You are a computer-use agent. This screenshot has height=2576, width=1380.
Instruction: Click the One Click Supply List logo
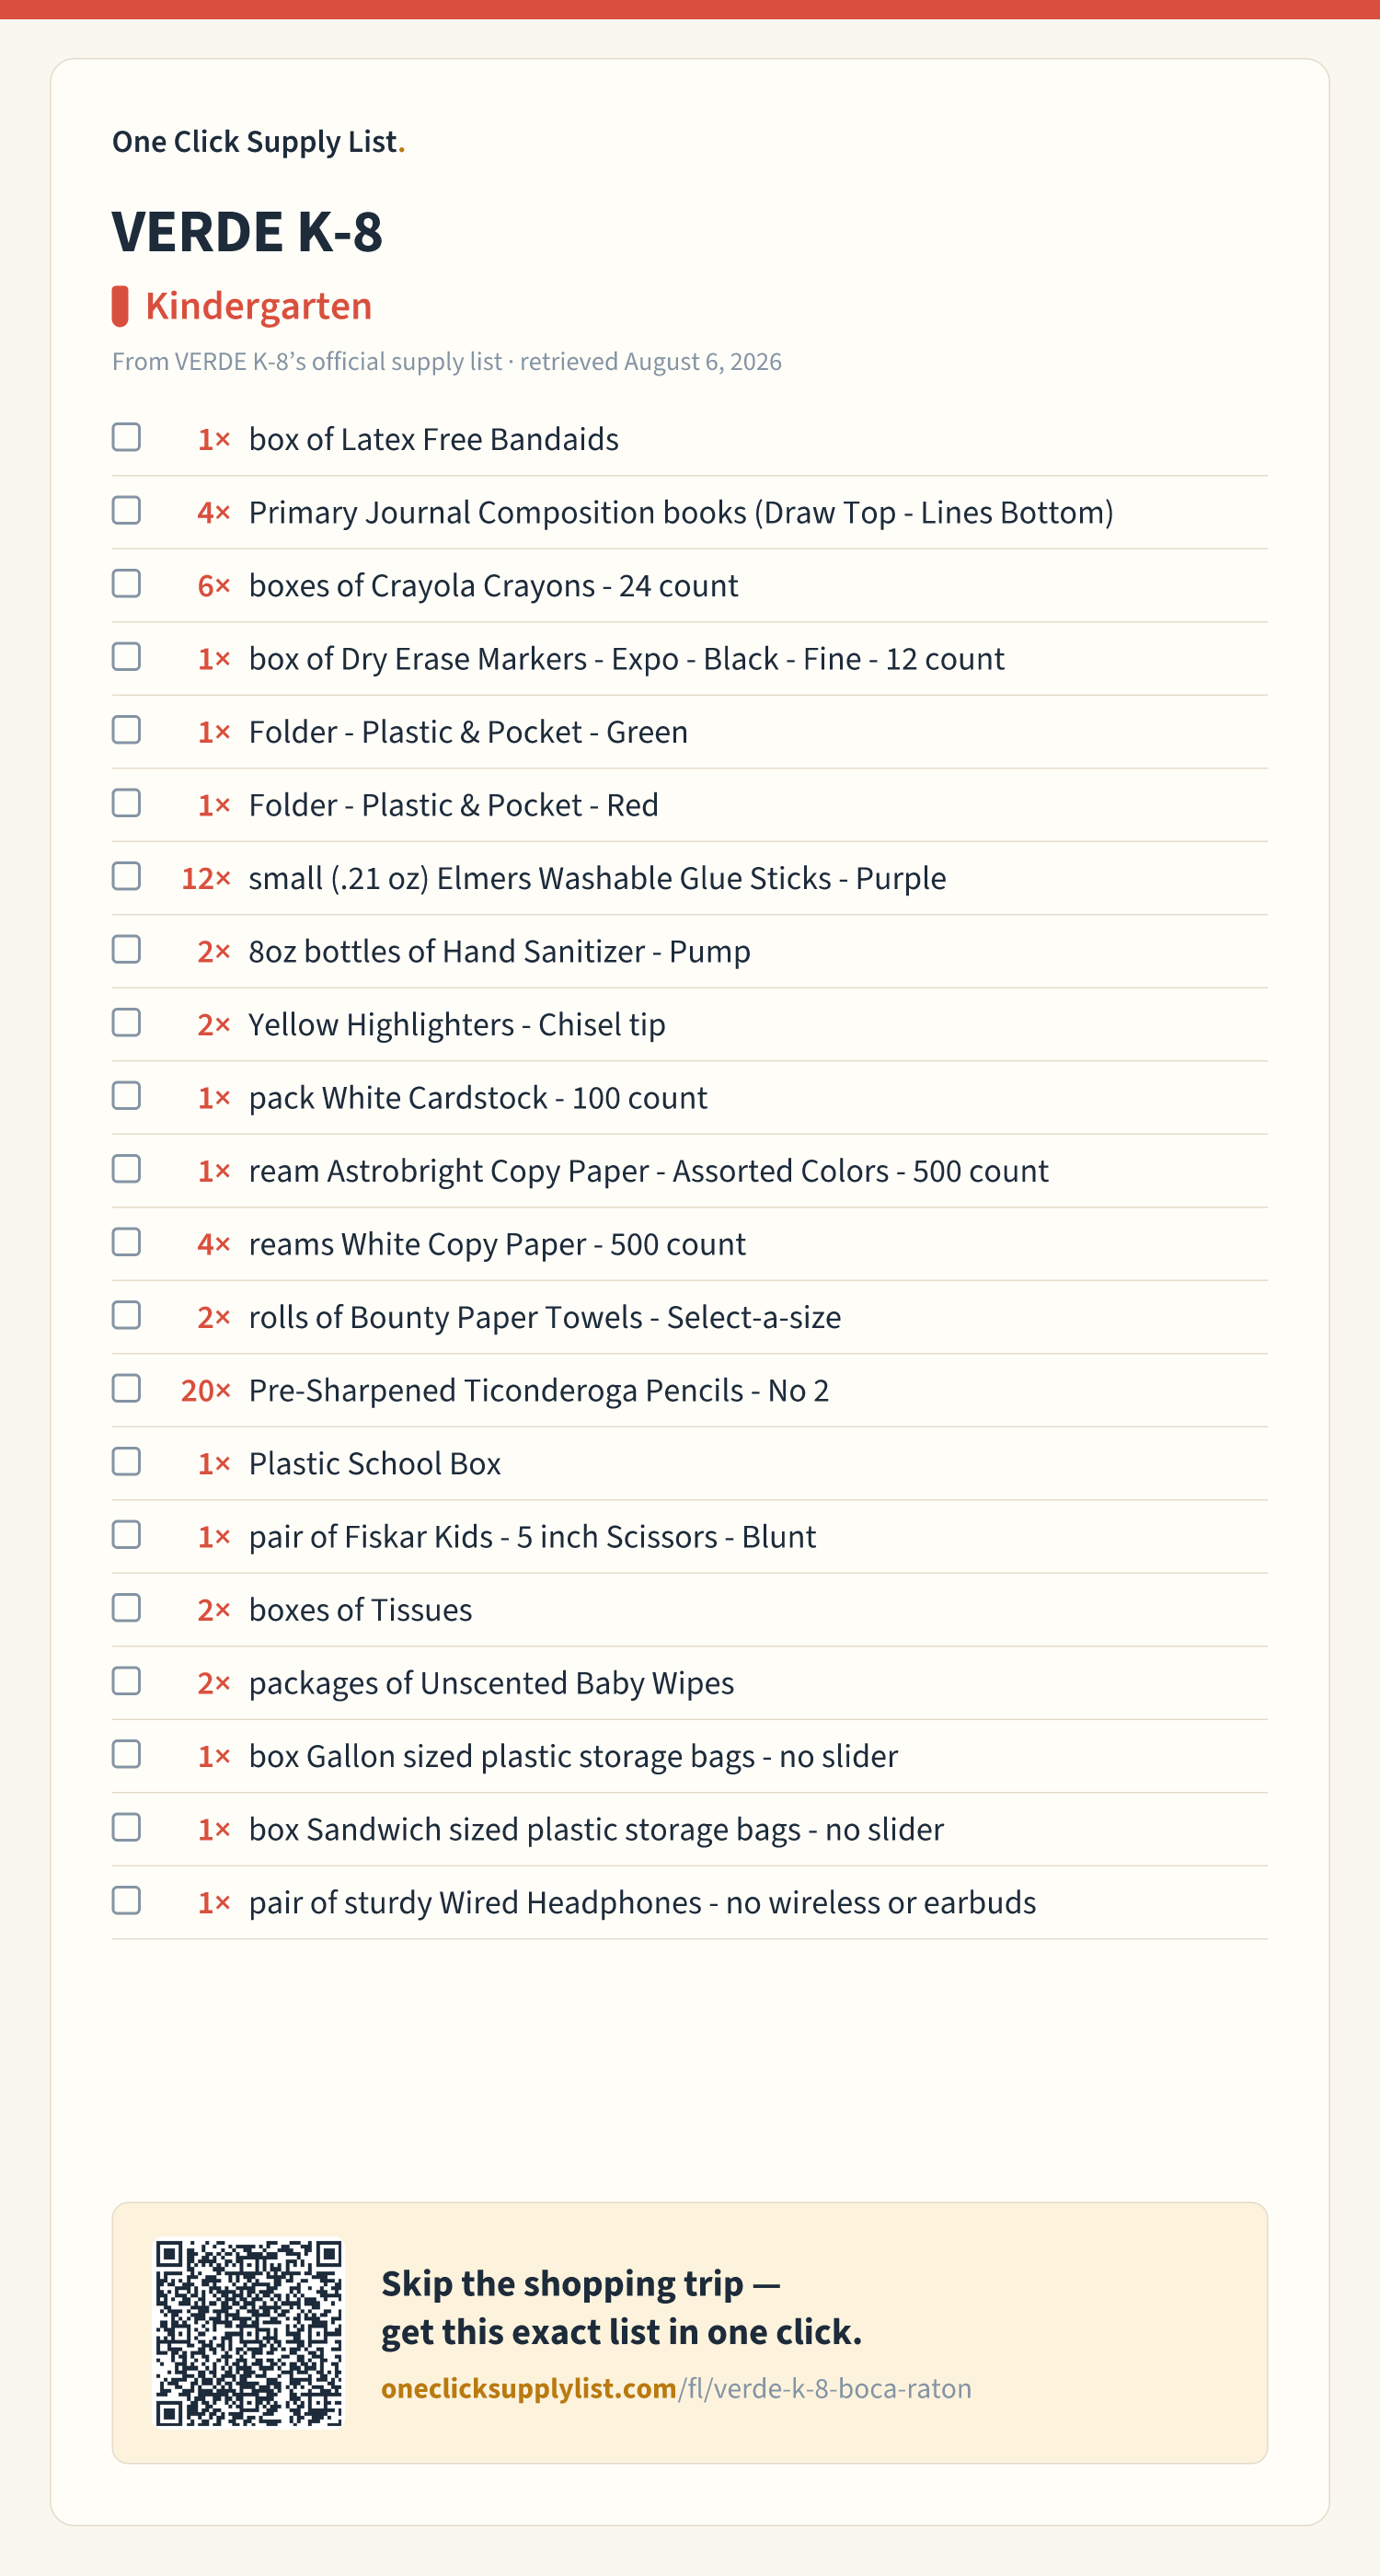pyautogui.click(x=258, y=142)
